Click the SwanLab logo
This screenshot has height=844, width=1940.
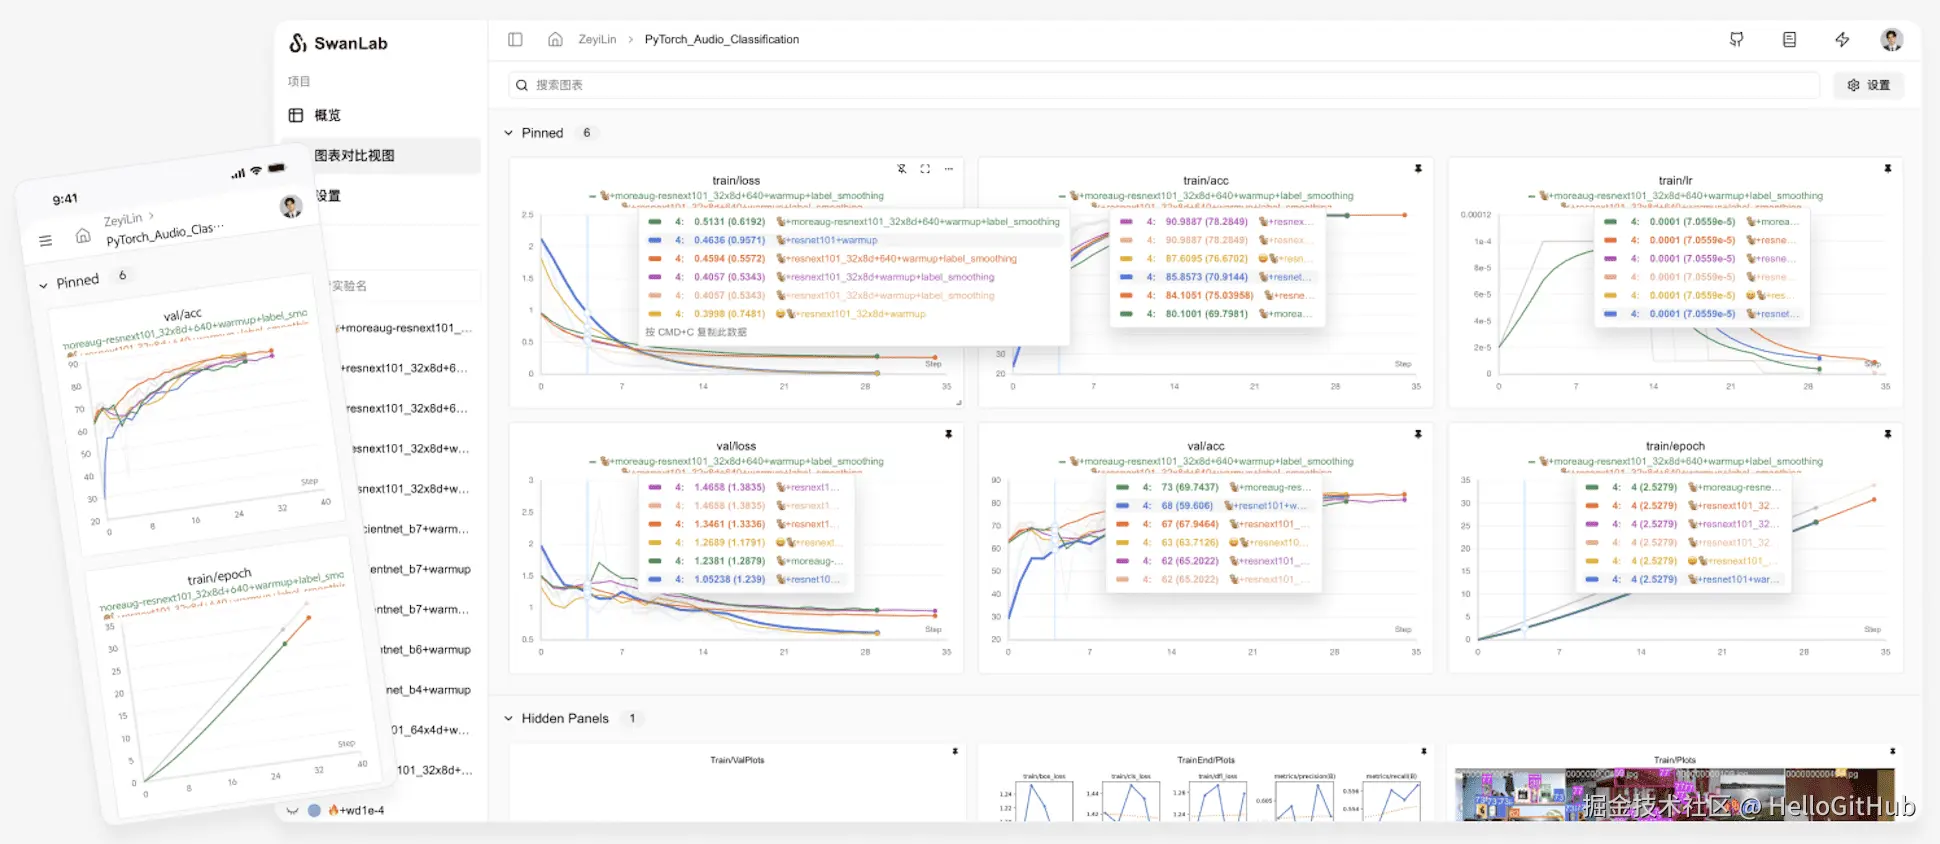(x=338, y=43)
